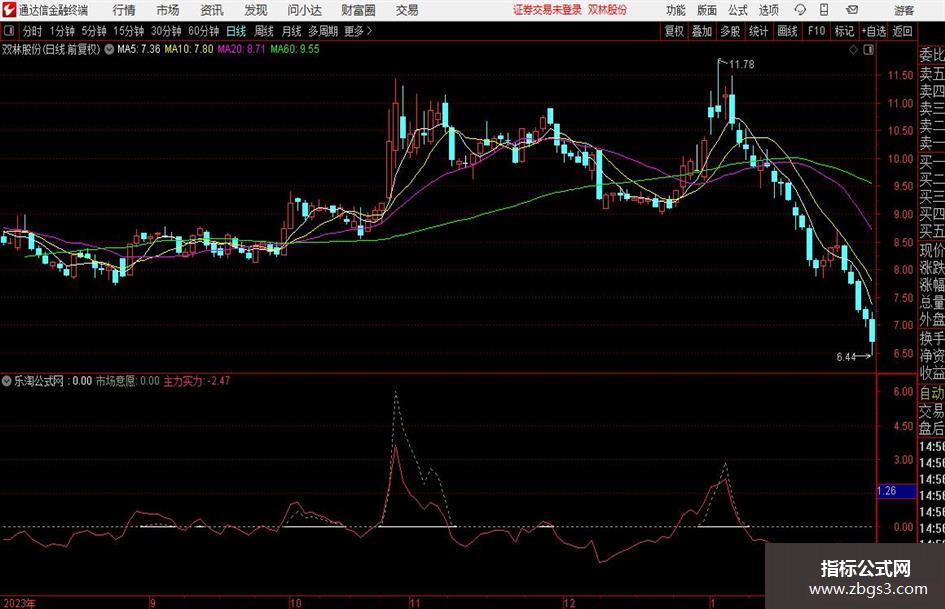Open the 多周期 multi-period view
945x609 pixels.
[x=323, y=31]
